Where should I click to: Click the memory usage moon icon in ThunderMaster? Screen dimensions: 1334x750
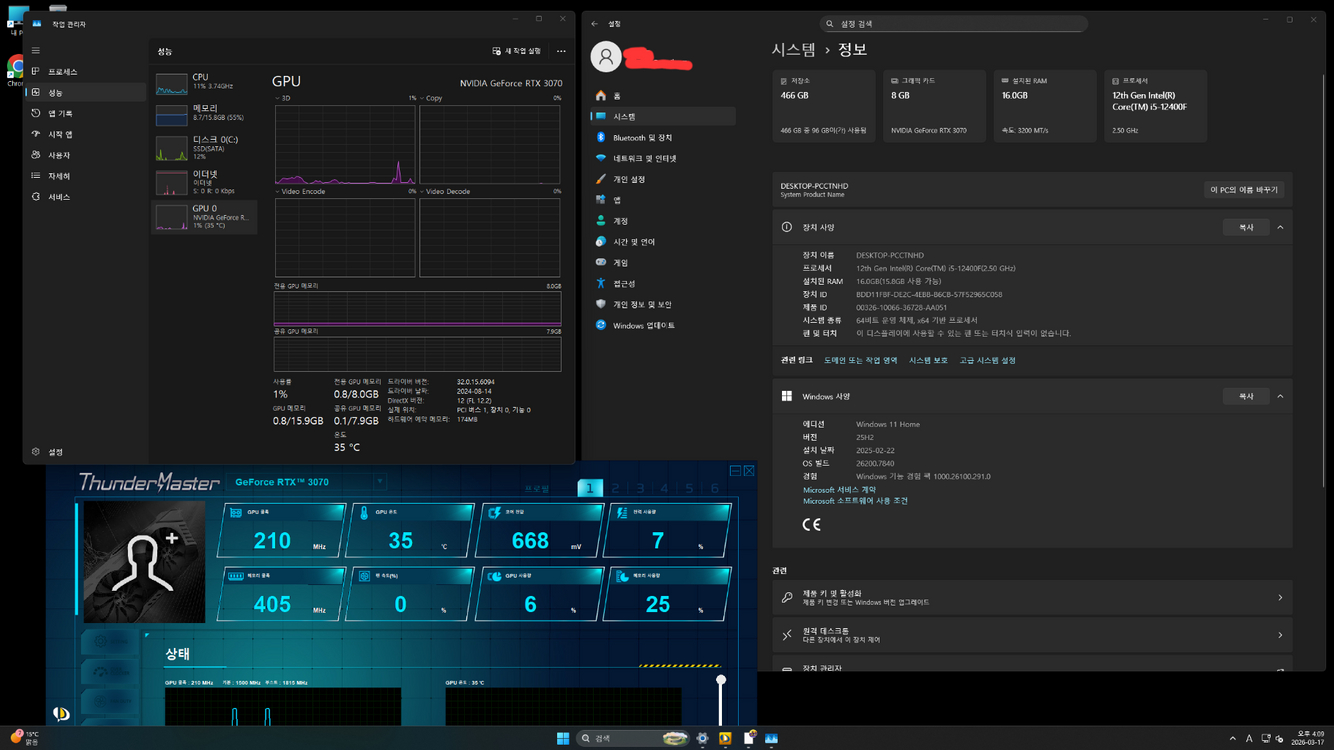(621, 576)
